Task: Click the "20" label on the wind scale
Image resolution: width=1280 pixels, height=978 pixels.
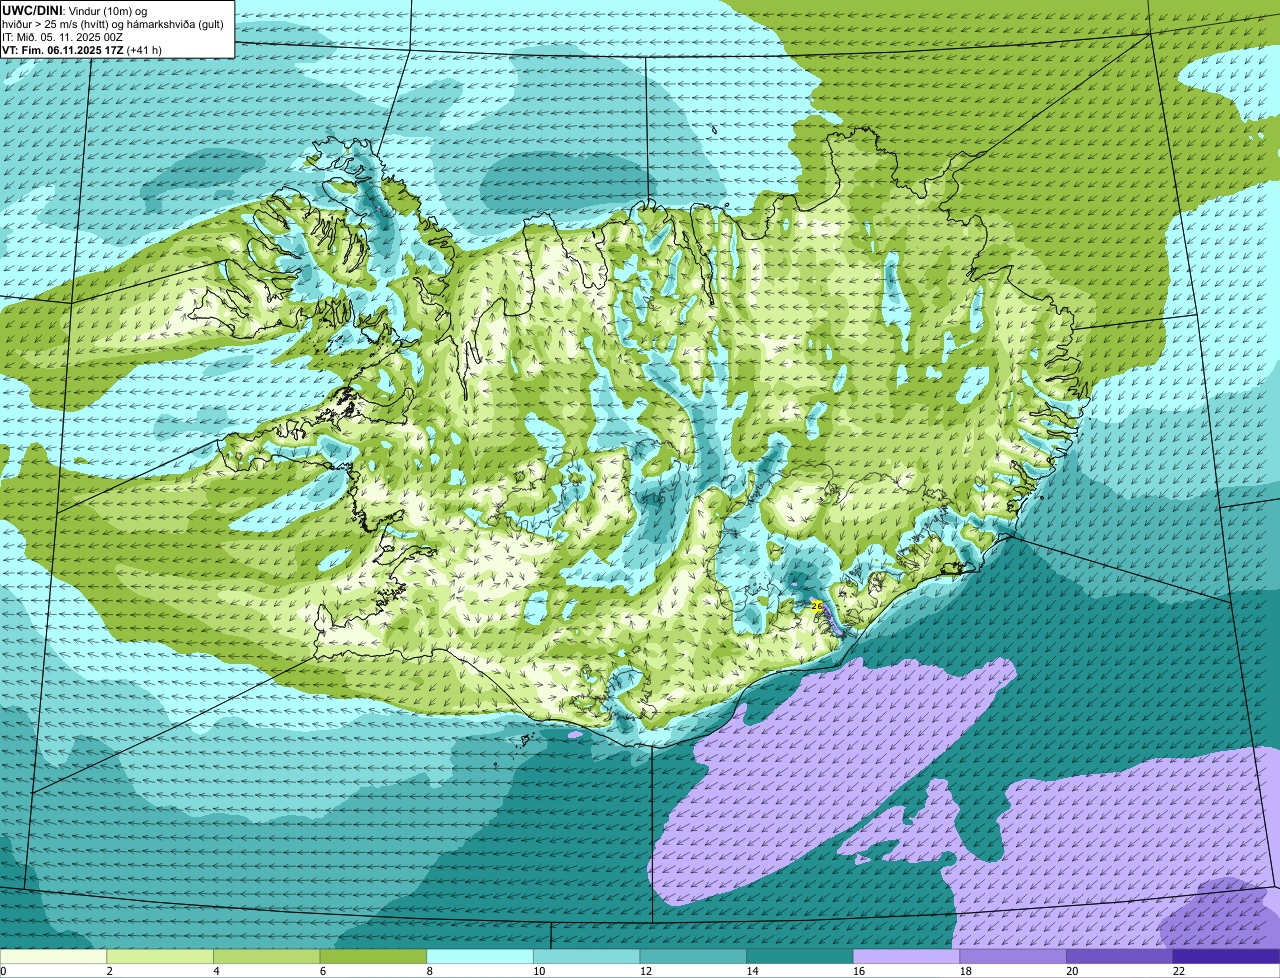Action: [x=1072, y=971]
